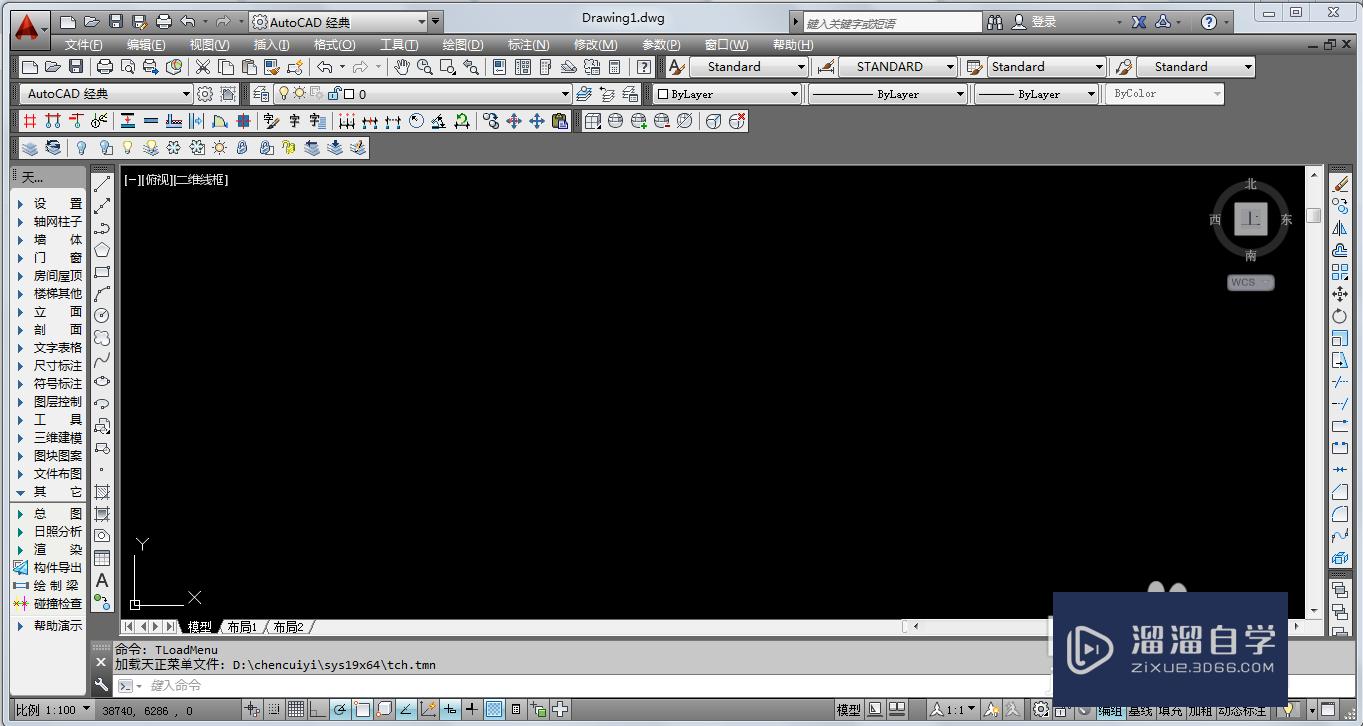This screenshot has width=1363, height=726.
Task: Click the 登录 sign-in button
Action: point(1035,22)
